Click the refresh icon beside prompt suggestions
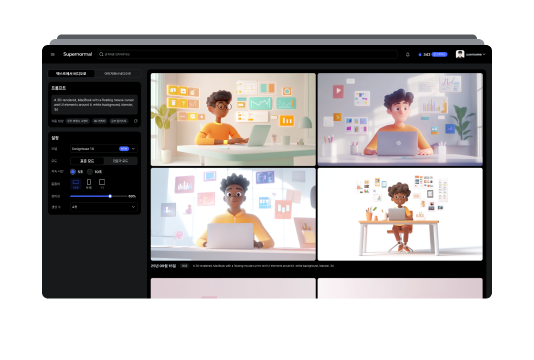The image size is (534, 360). (x=136, y=121)
